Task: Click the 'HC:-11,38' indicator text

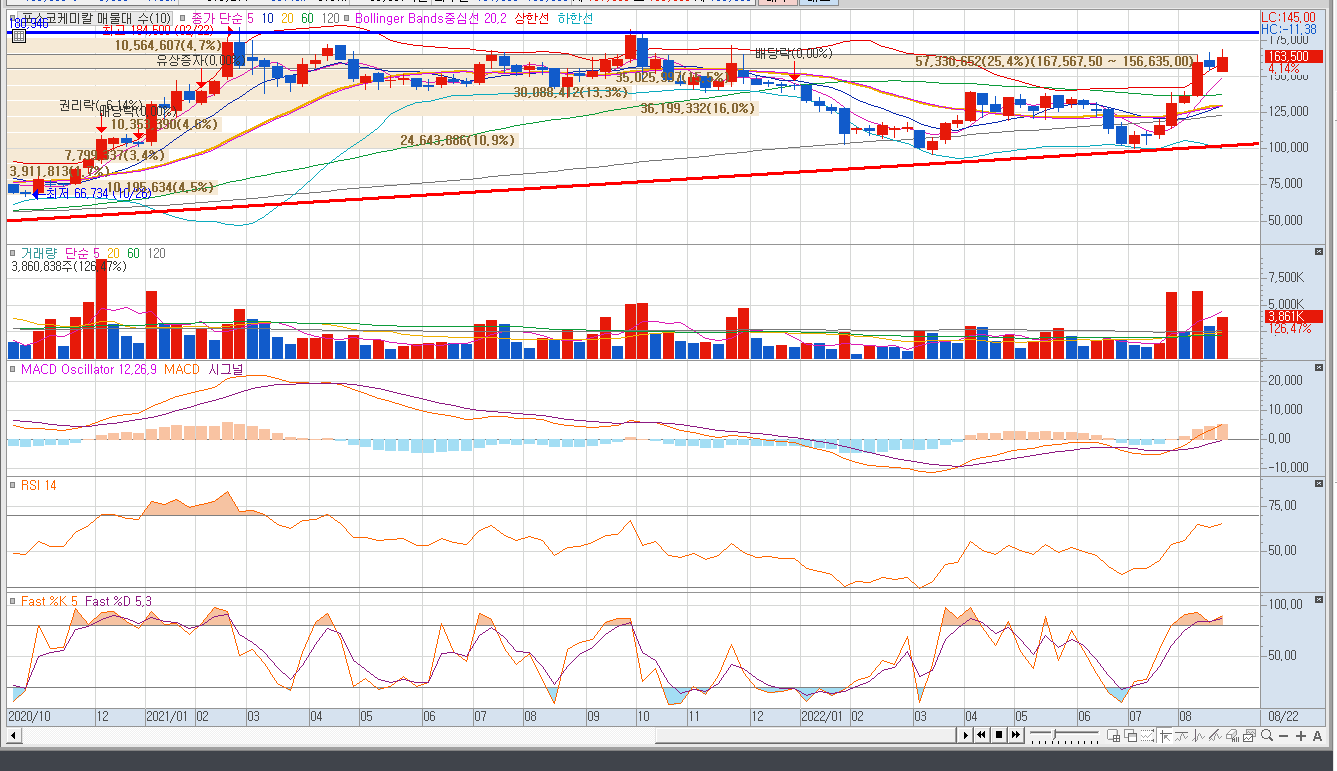Action: pyautogui.click(x=1288, y=30)
